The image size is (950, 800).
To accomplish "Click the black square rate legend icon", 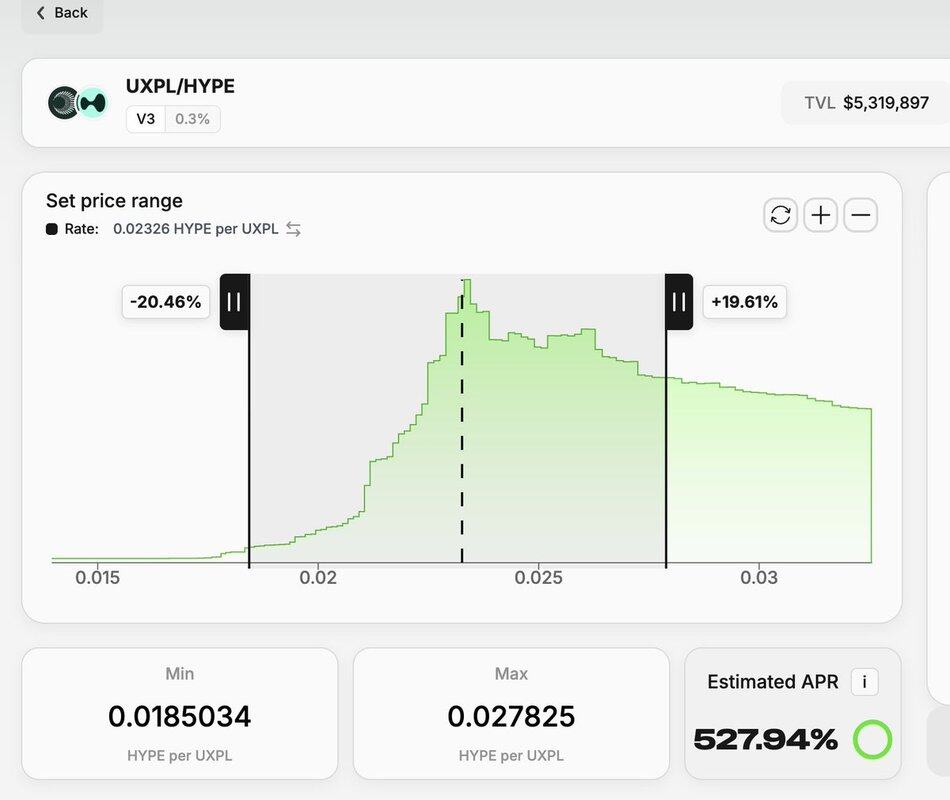I will 52,229.
